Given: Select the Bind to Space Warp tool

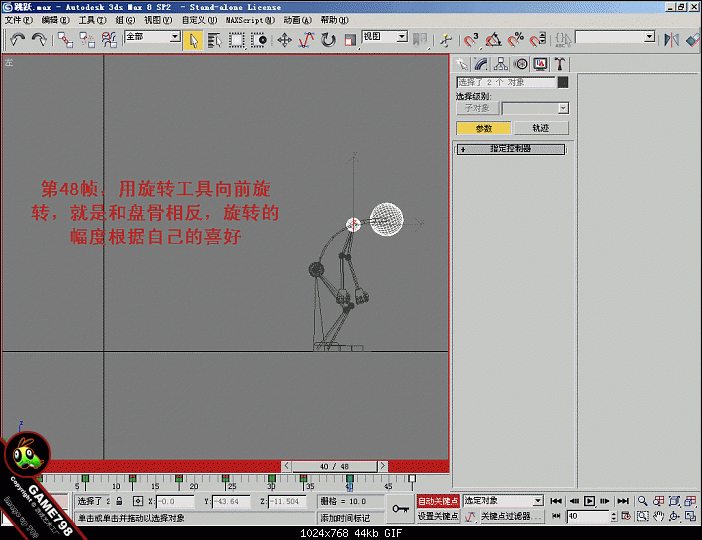Looking at the screenshot, I should point(109,40).
